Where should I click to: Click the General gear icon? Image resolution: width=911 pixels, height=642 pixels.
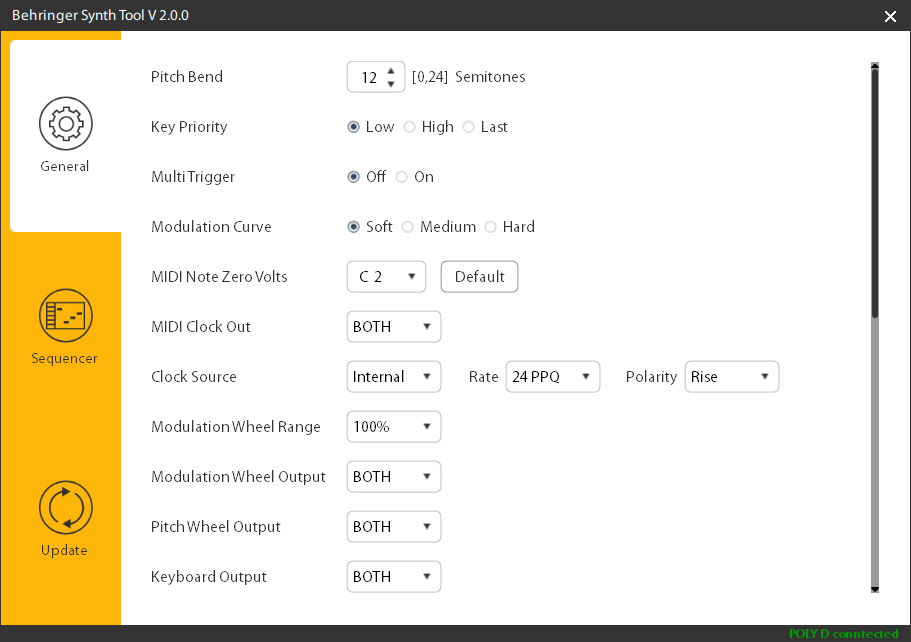65,124
